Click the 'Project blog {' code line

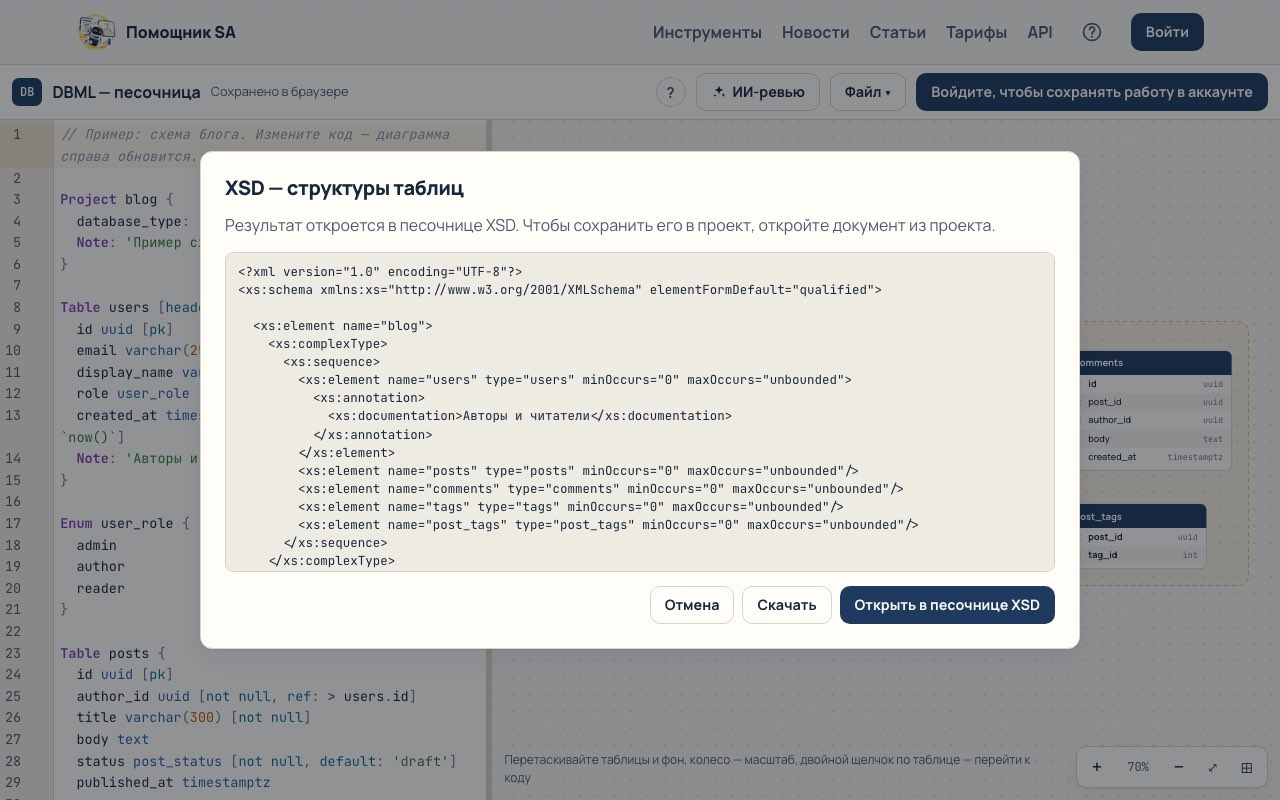(x=117, y=199)
